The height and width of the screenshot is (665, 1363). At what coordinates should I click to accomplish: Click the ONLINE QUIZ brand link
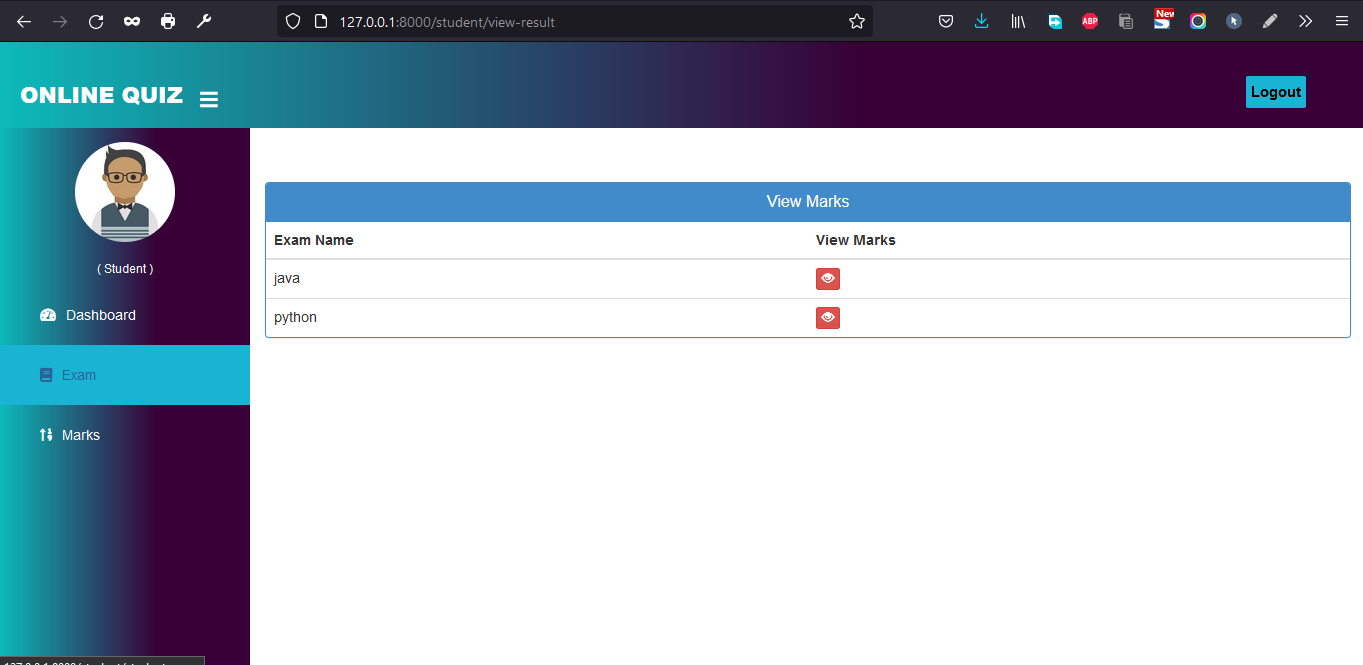click(101, 95)
